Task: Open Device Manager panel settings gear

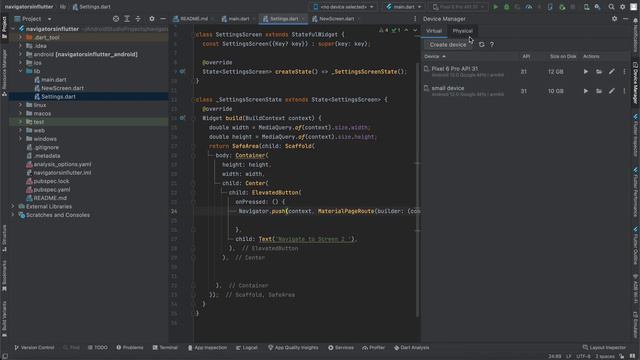Action: pos(614,19)
